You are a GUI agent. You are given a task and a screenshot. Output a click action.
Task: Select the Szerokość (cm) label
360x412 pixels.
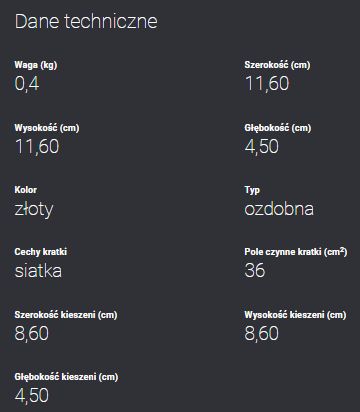click(x=277, y=65)
